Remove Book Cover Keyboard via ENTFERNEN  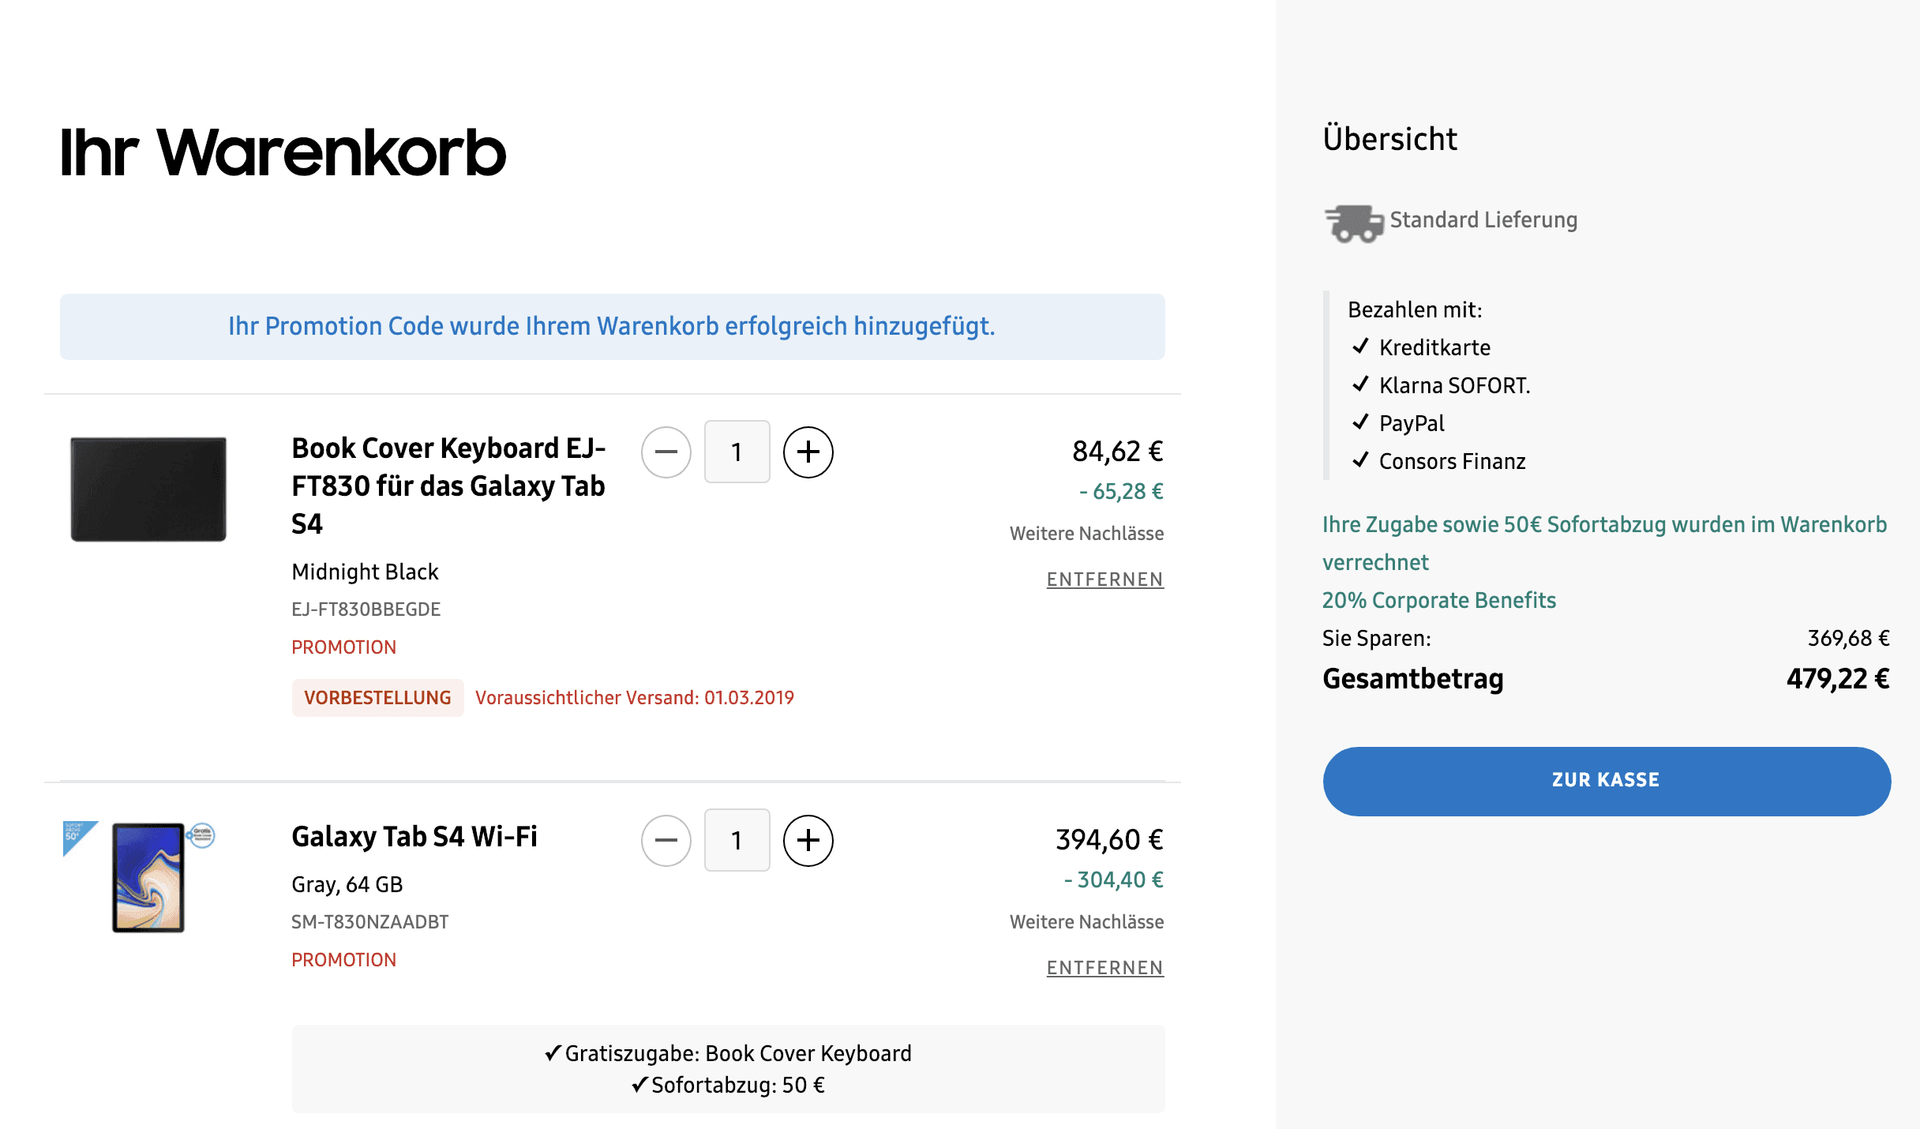1105,580
